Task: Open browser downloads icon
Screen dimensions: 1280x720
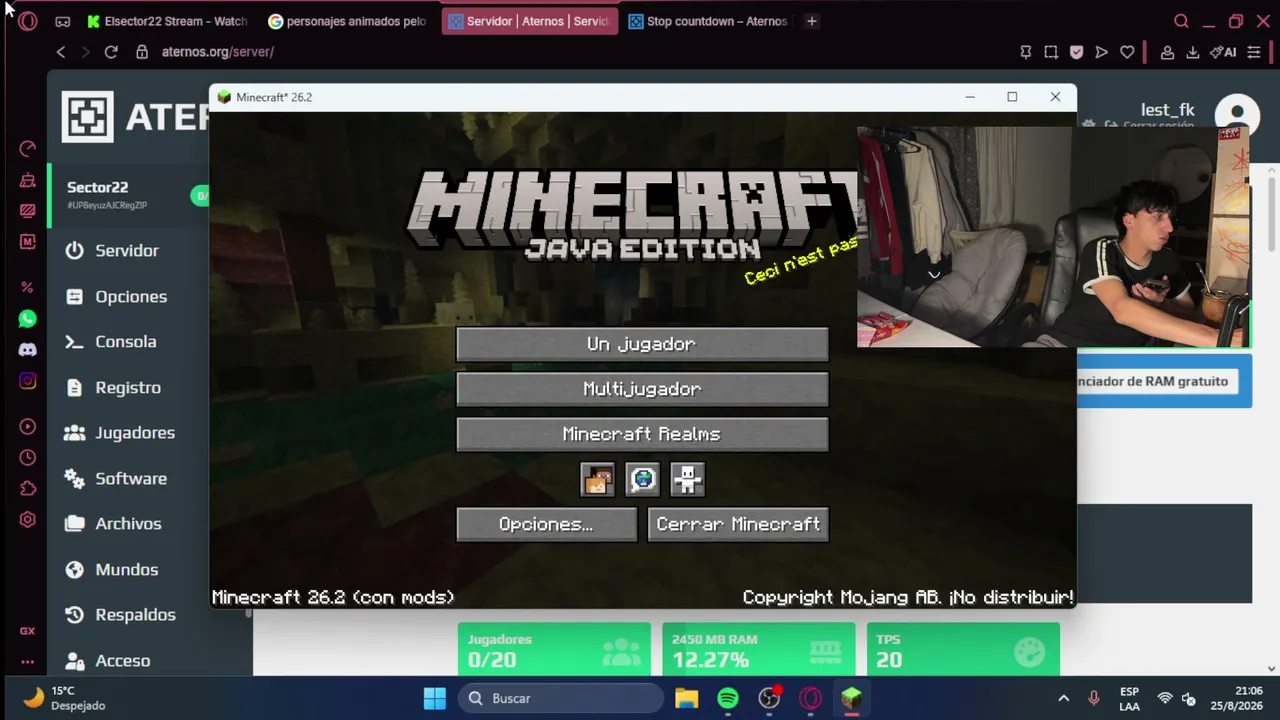Action: (x=1193, y=52)
